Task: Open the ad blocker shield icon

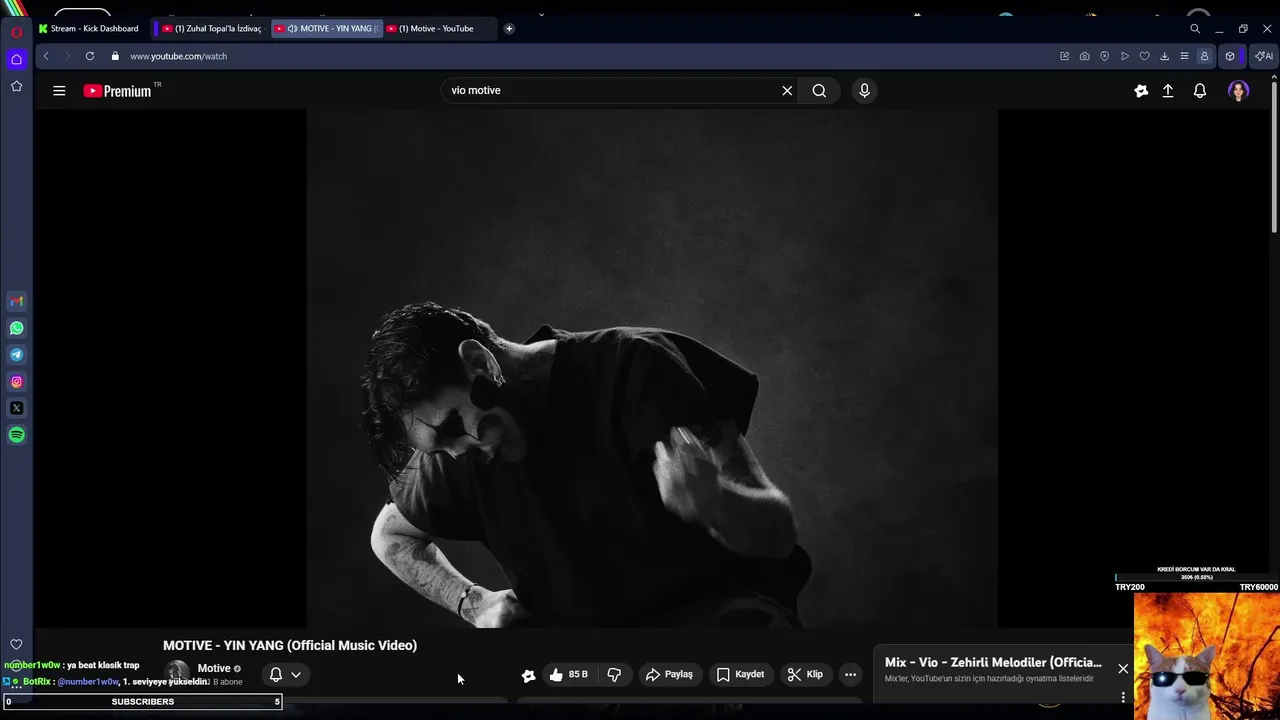Action: (1104, 56)
